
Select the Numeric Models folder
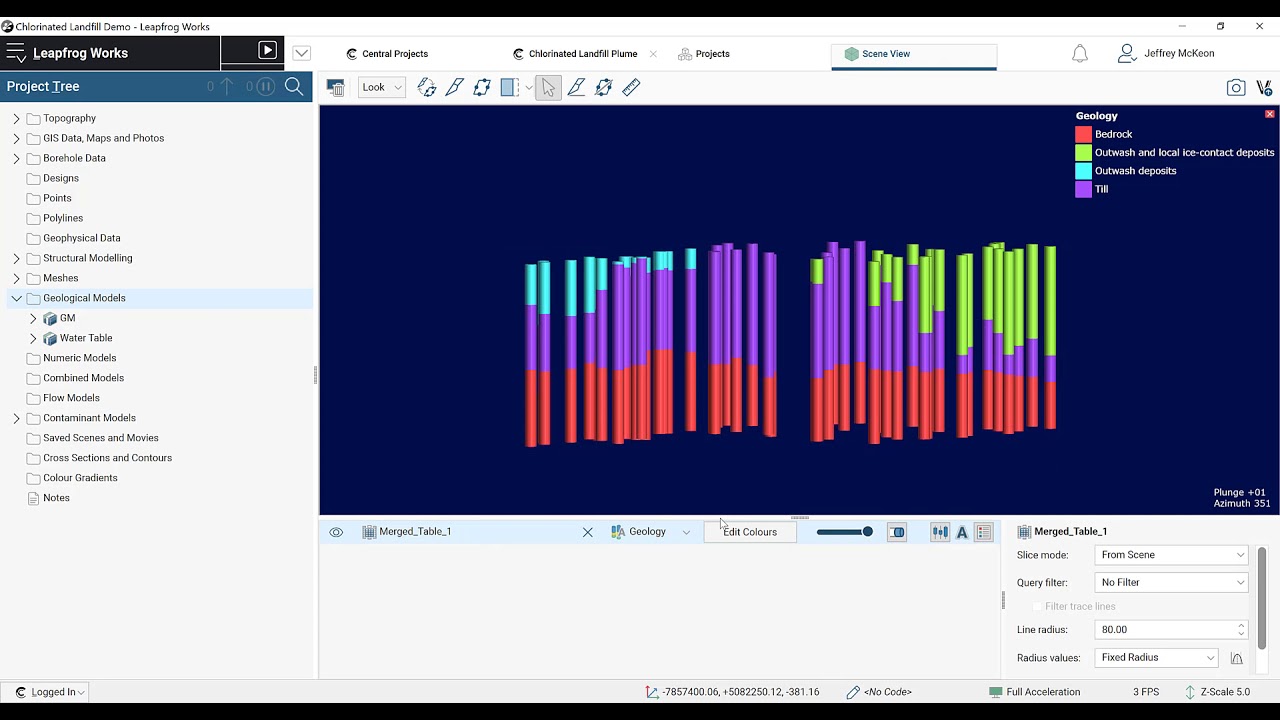(80, 358)
